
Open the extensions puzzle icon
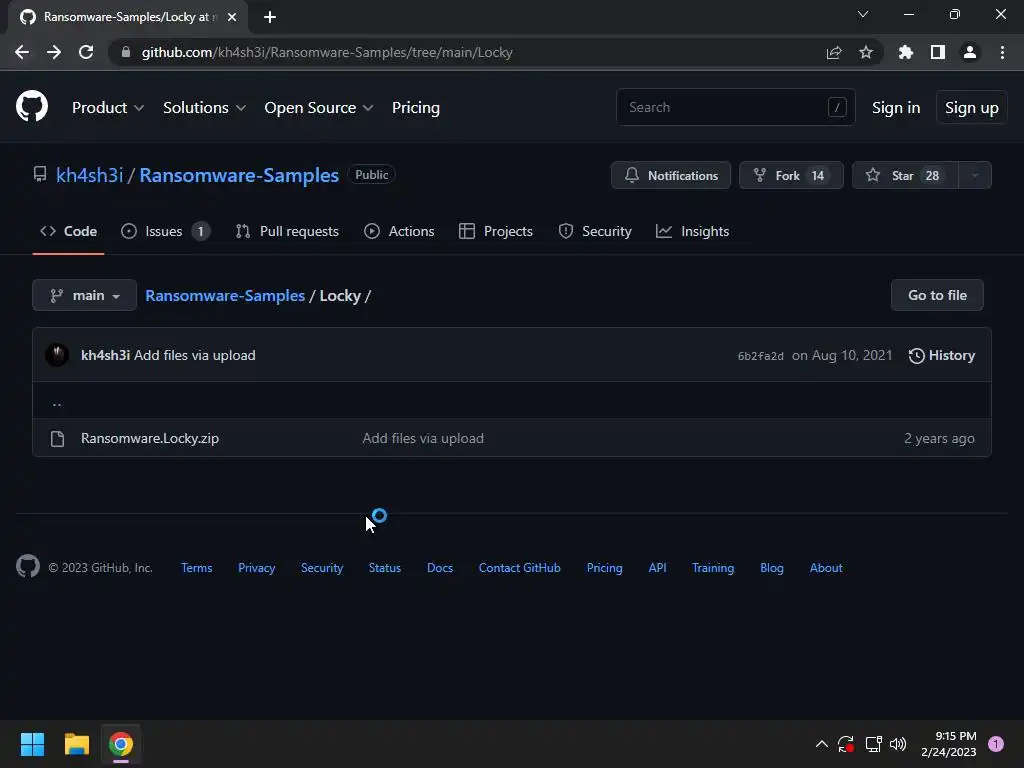905,52
